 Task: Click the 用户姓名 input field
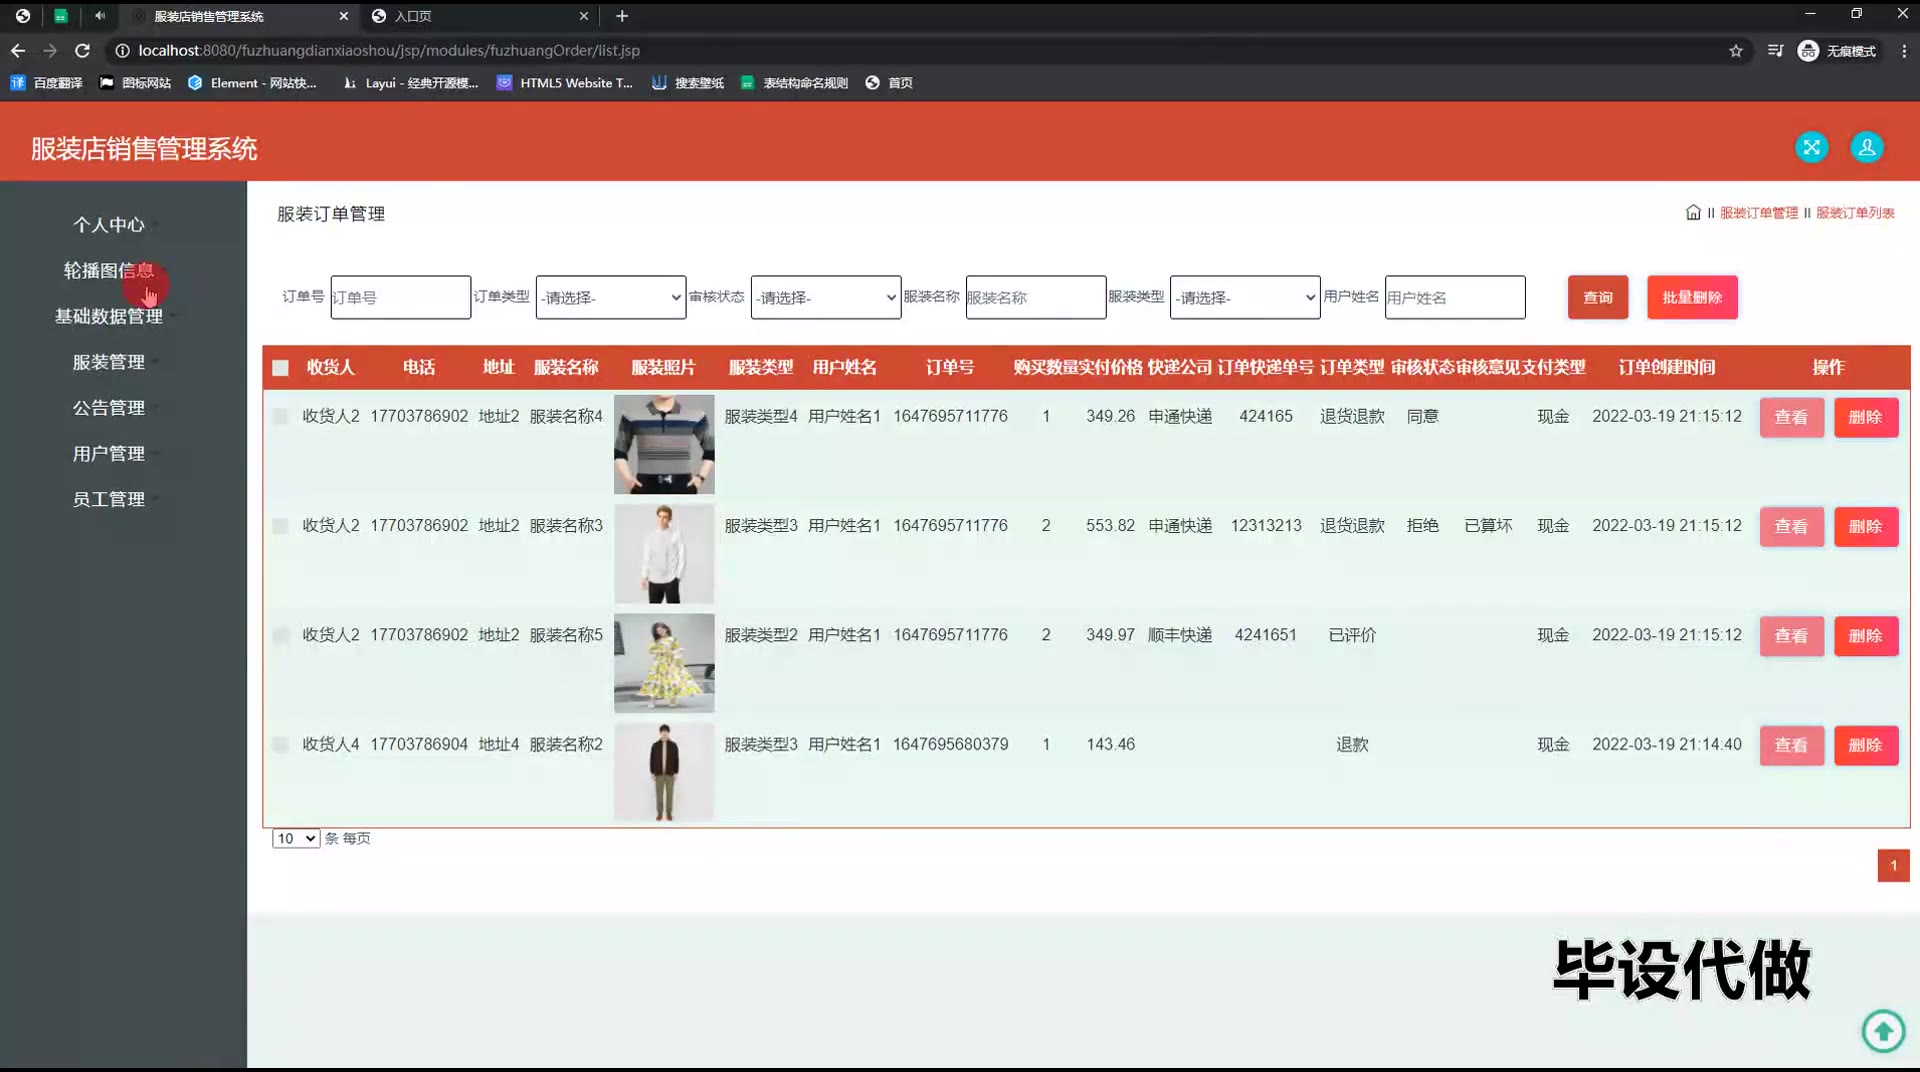tap(1455, 297)
